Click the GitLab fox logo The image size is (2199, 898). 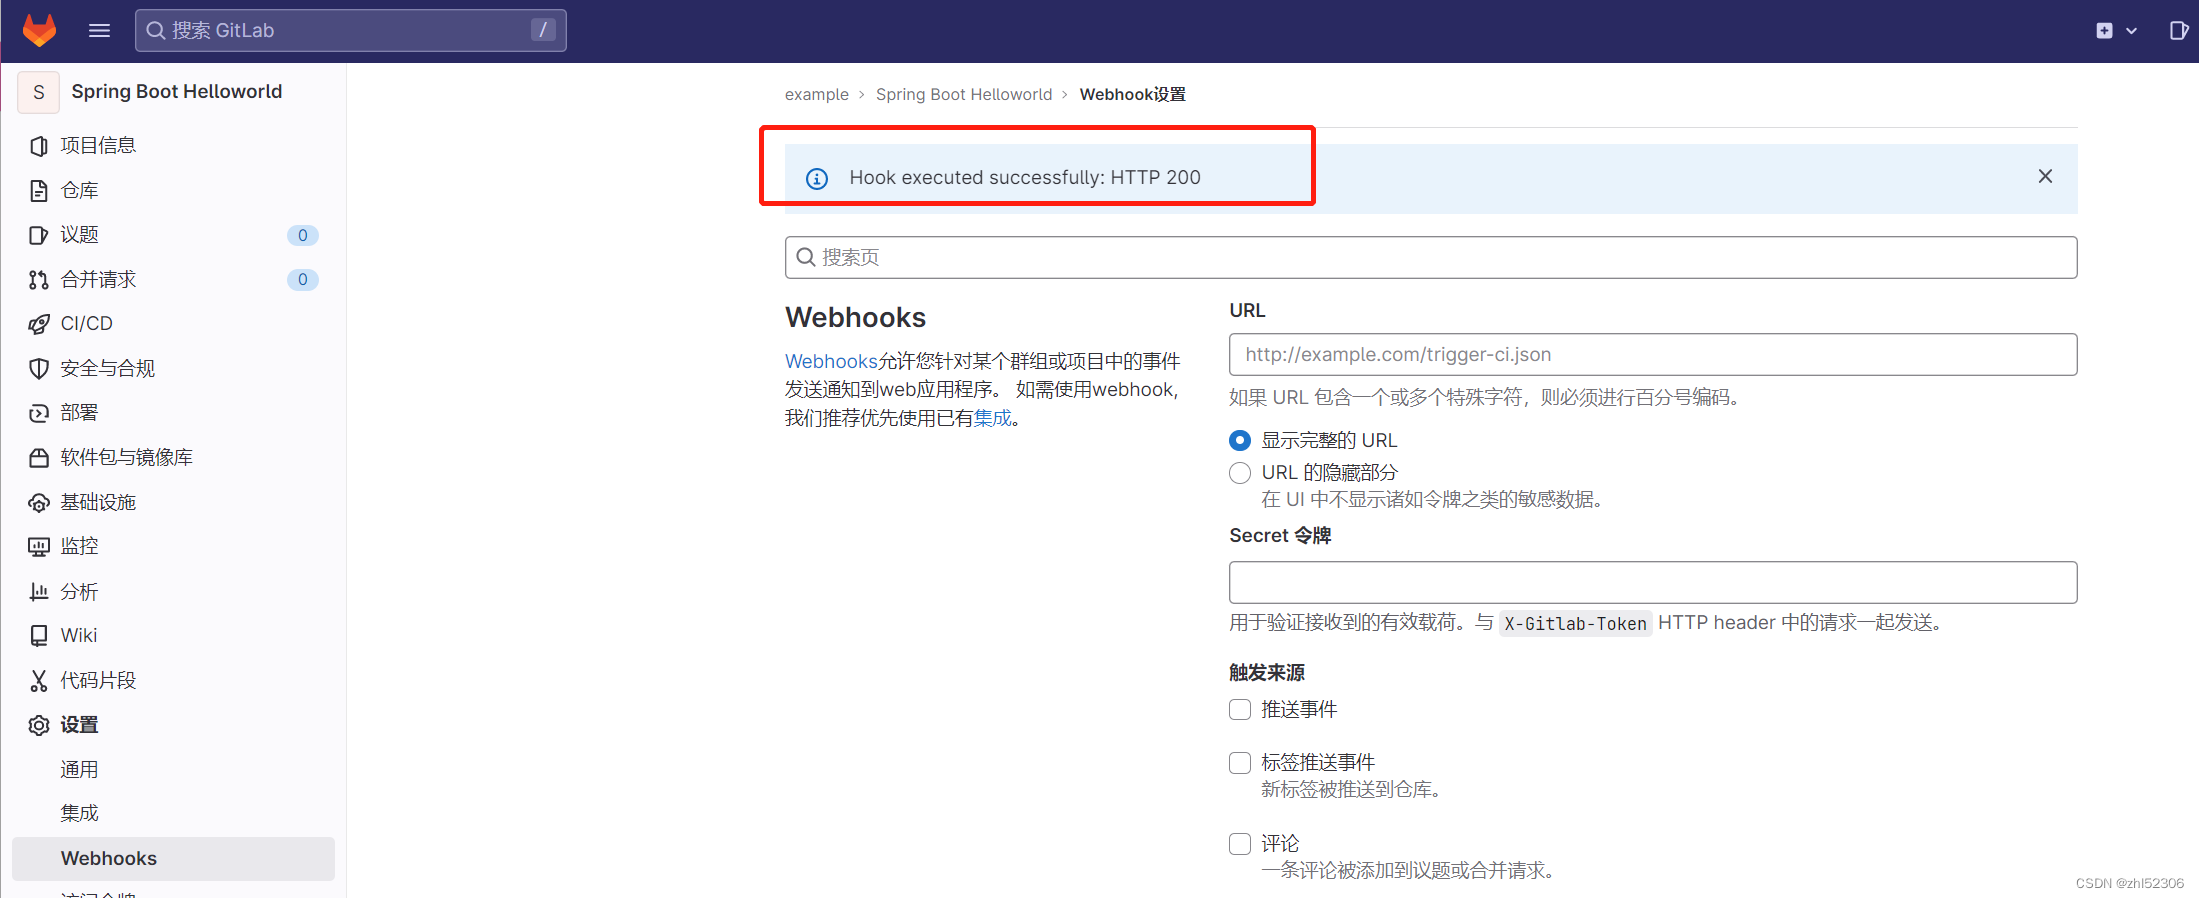click(40, 30)
